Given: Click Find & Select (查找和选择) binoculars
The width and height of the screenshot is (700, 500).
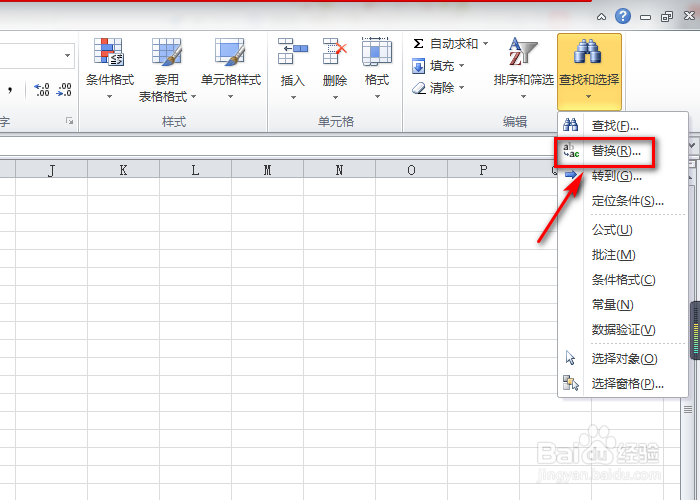Looking at the screenshot, I should click(x=589, y=52).
